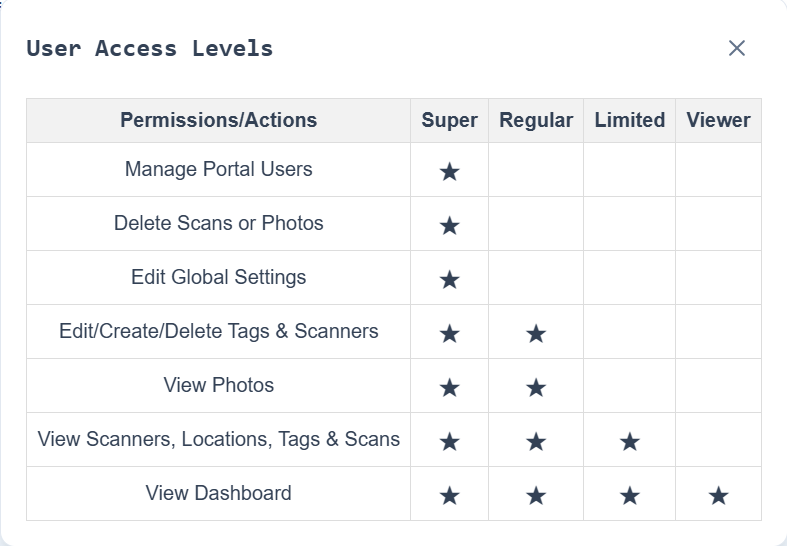
Task: Click the User Access Levels dialog title
Action: tap(149, 48)
